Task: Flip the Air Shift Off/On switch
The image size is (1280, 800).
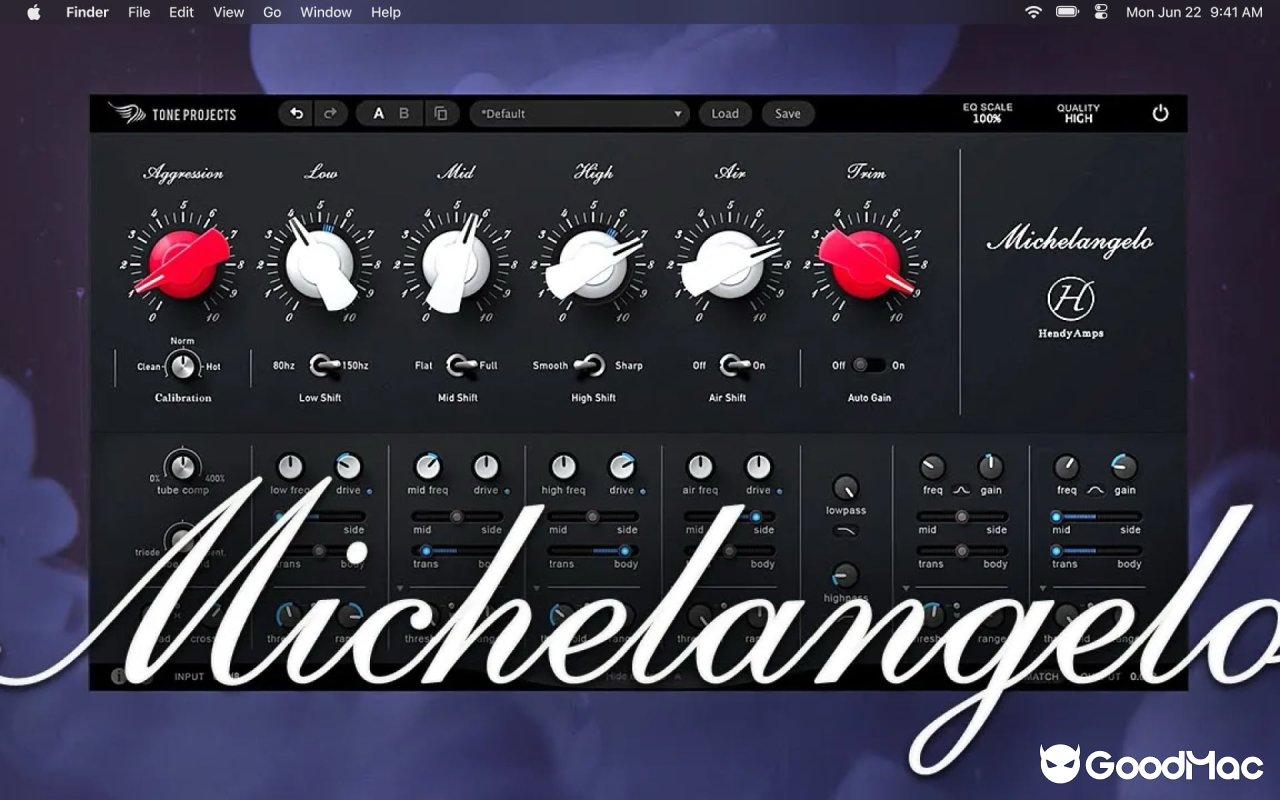Action: [734, 366]
